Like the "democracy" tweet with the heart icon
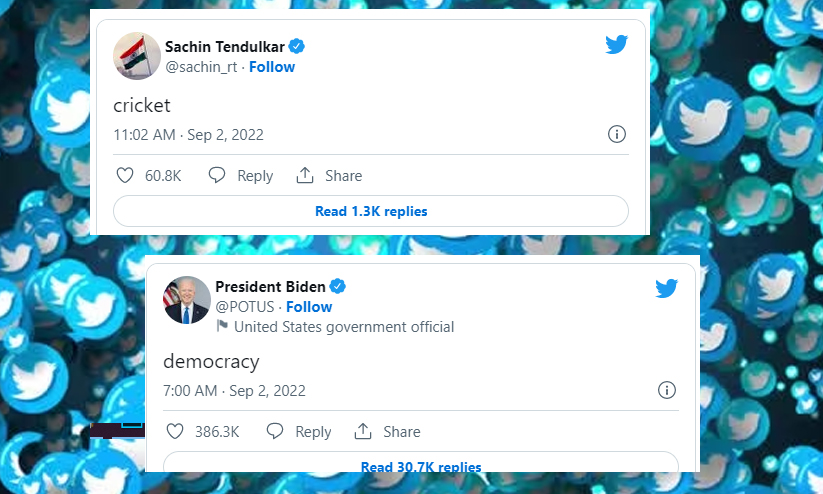This screenshot has height=494, width=823. [x=175, y=432]
